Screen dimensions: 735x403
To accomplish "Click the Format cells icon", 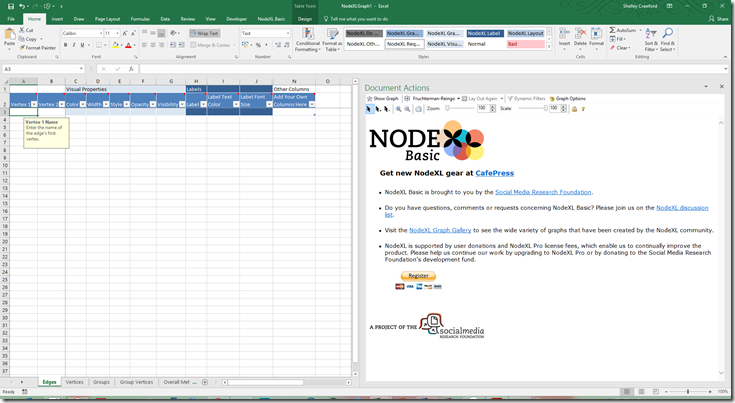I will 596,34.
